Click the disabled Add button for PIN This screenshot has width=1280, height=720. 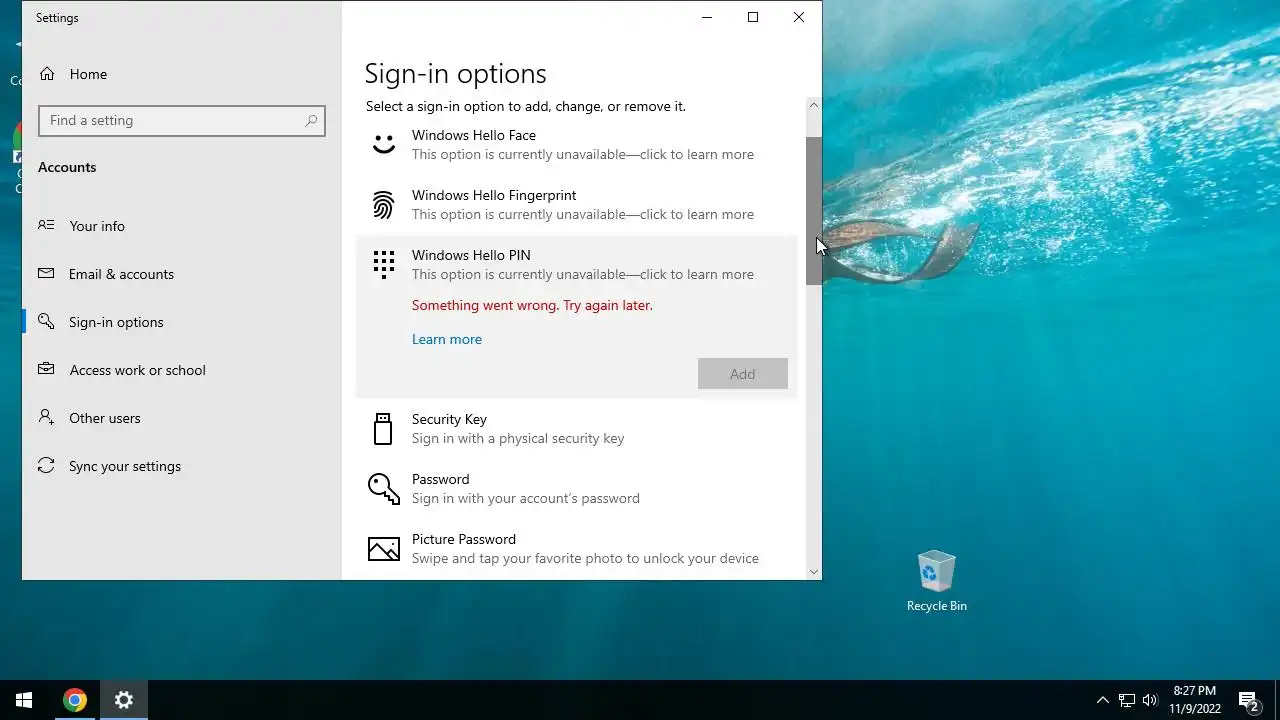(743, 374)
